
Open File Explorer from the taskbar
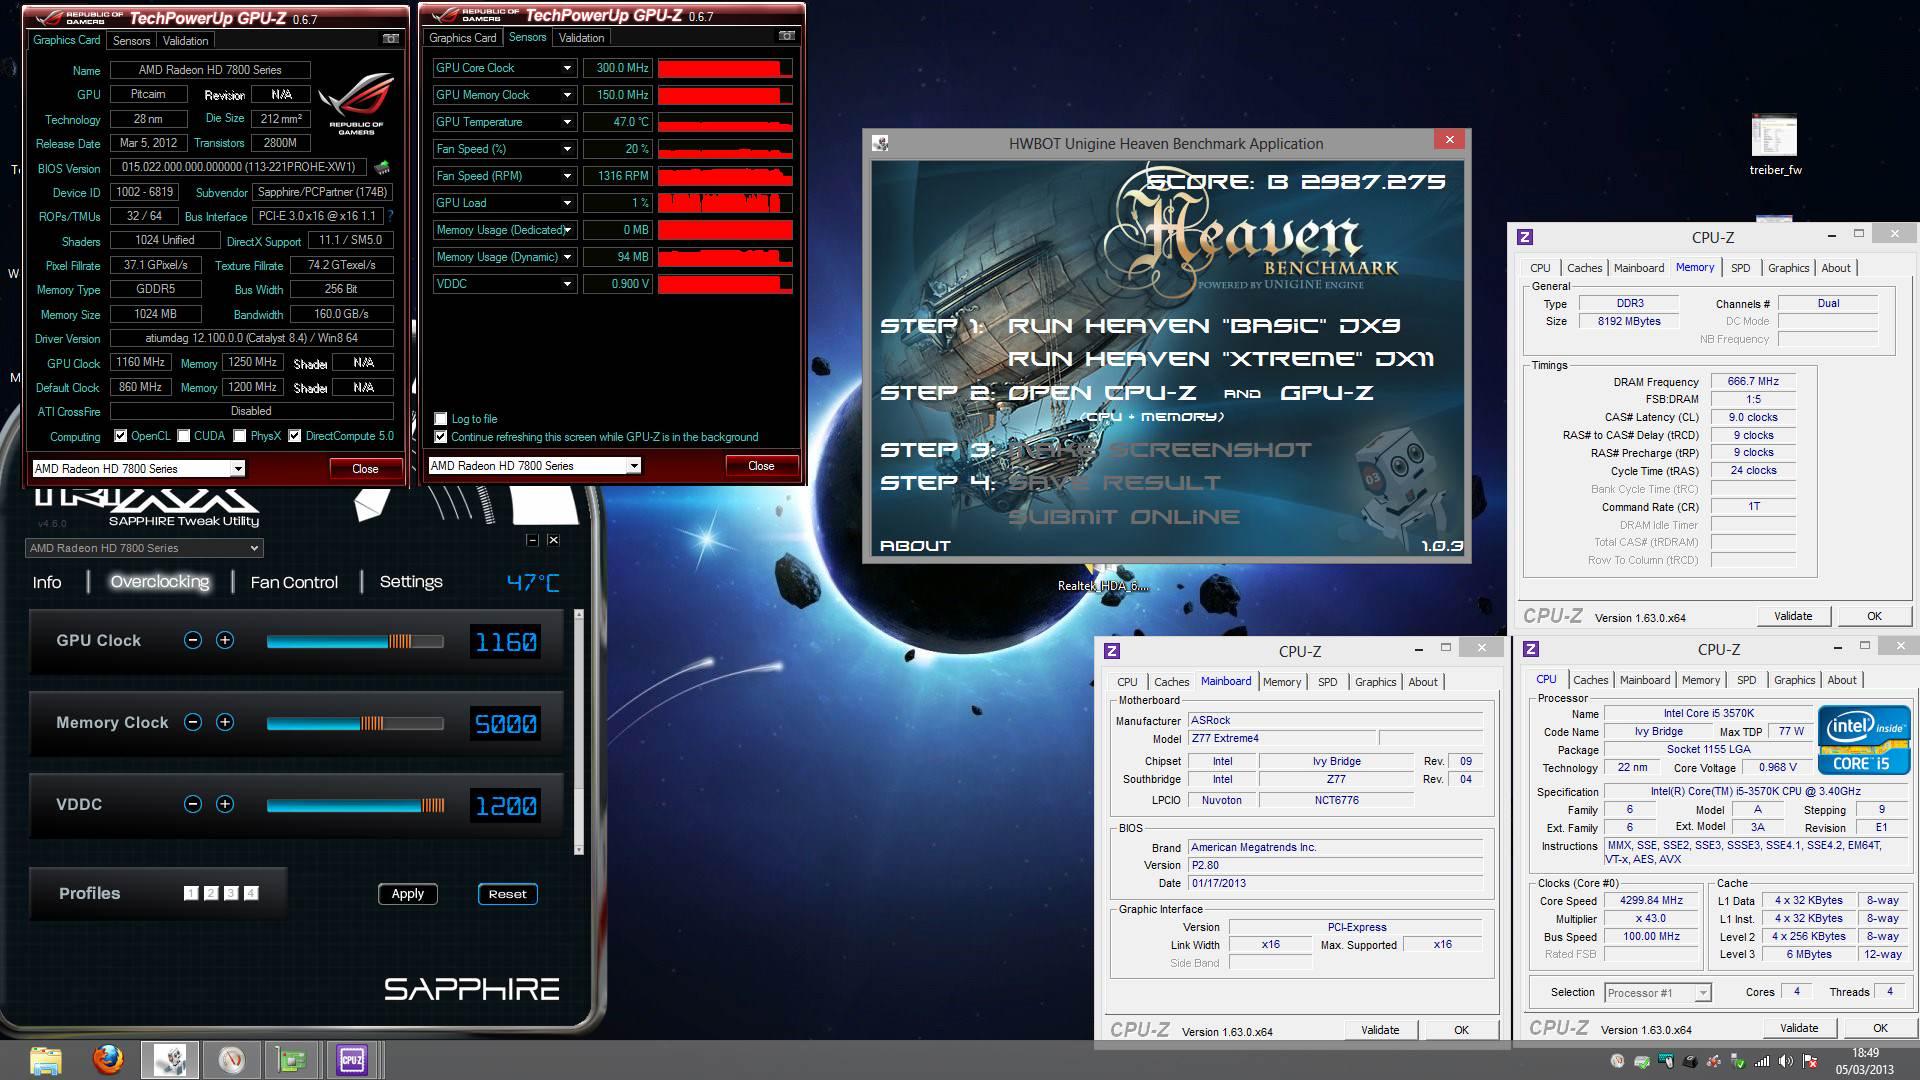(x=46, y=1060)
